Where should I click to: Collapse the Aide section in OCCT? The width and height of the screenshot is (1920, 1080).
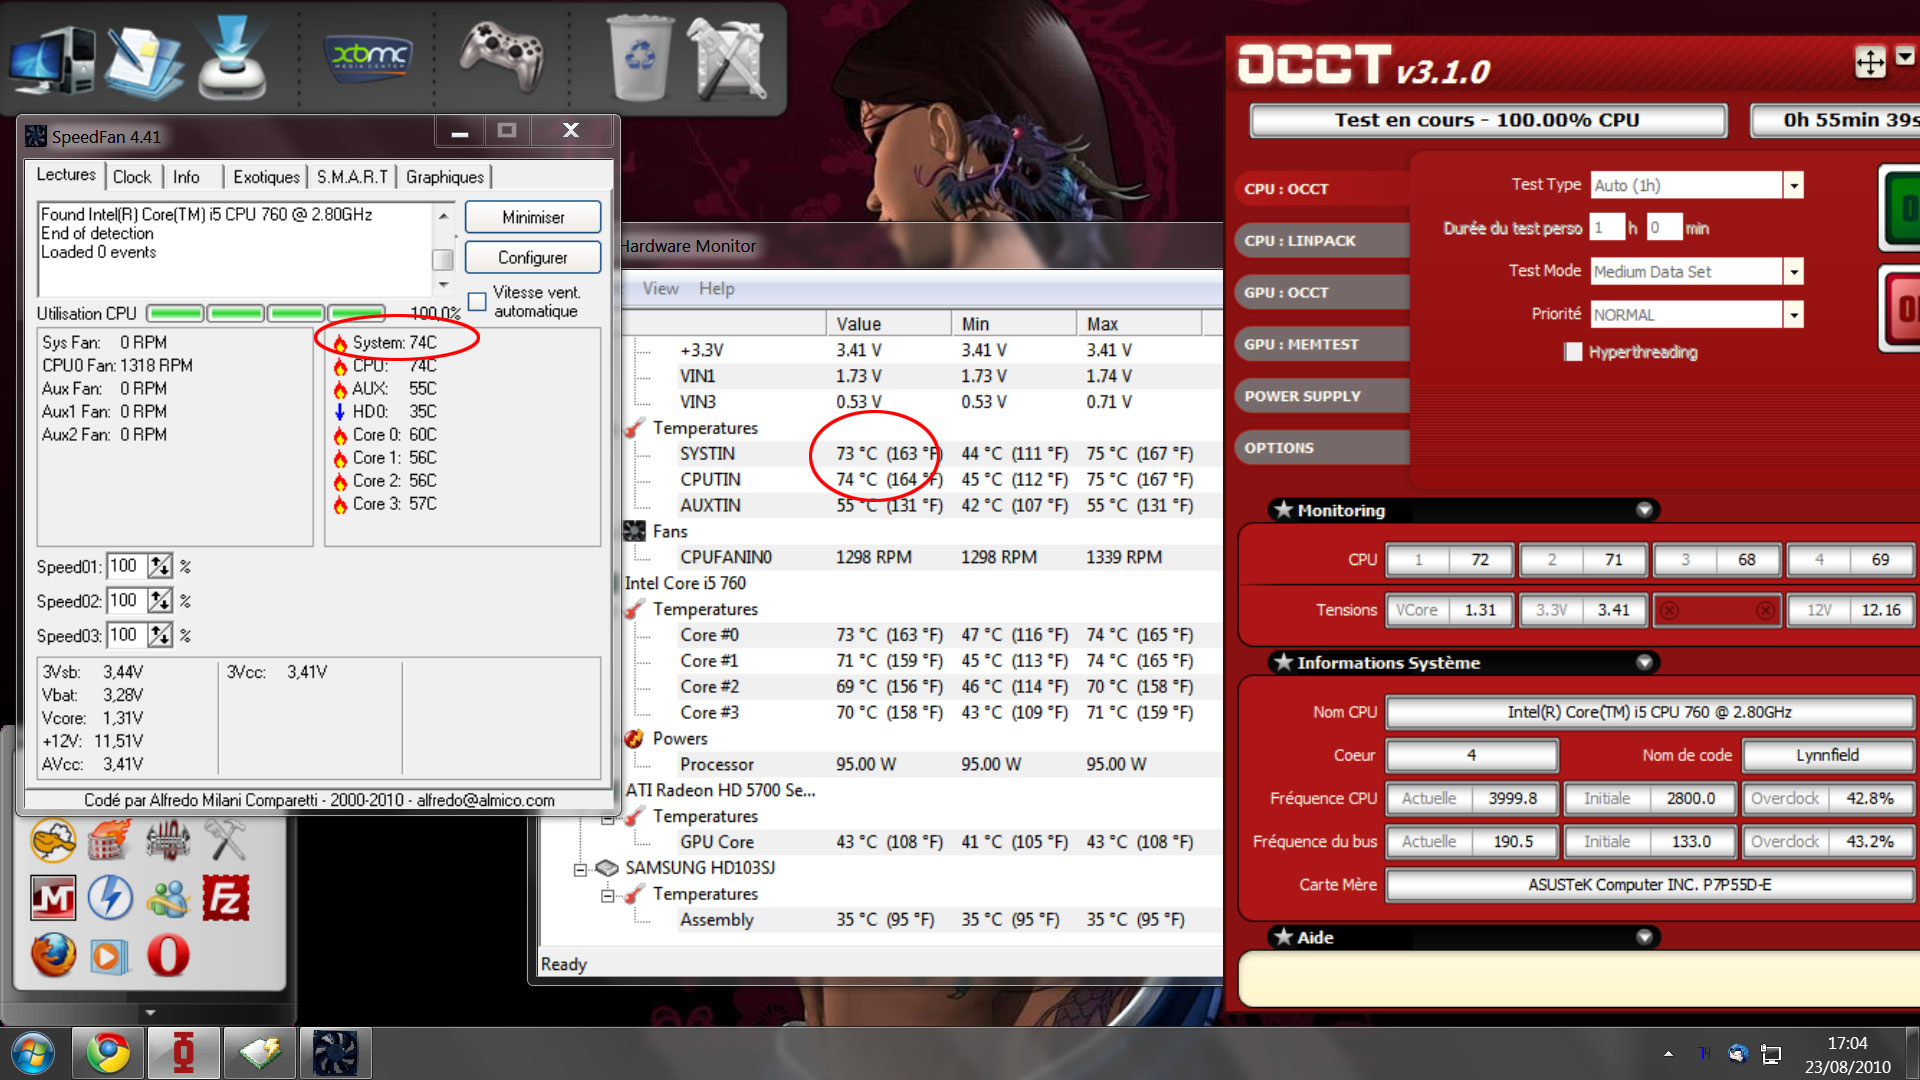pos(1644,937)
